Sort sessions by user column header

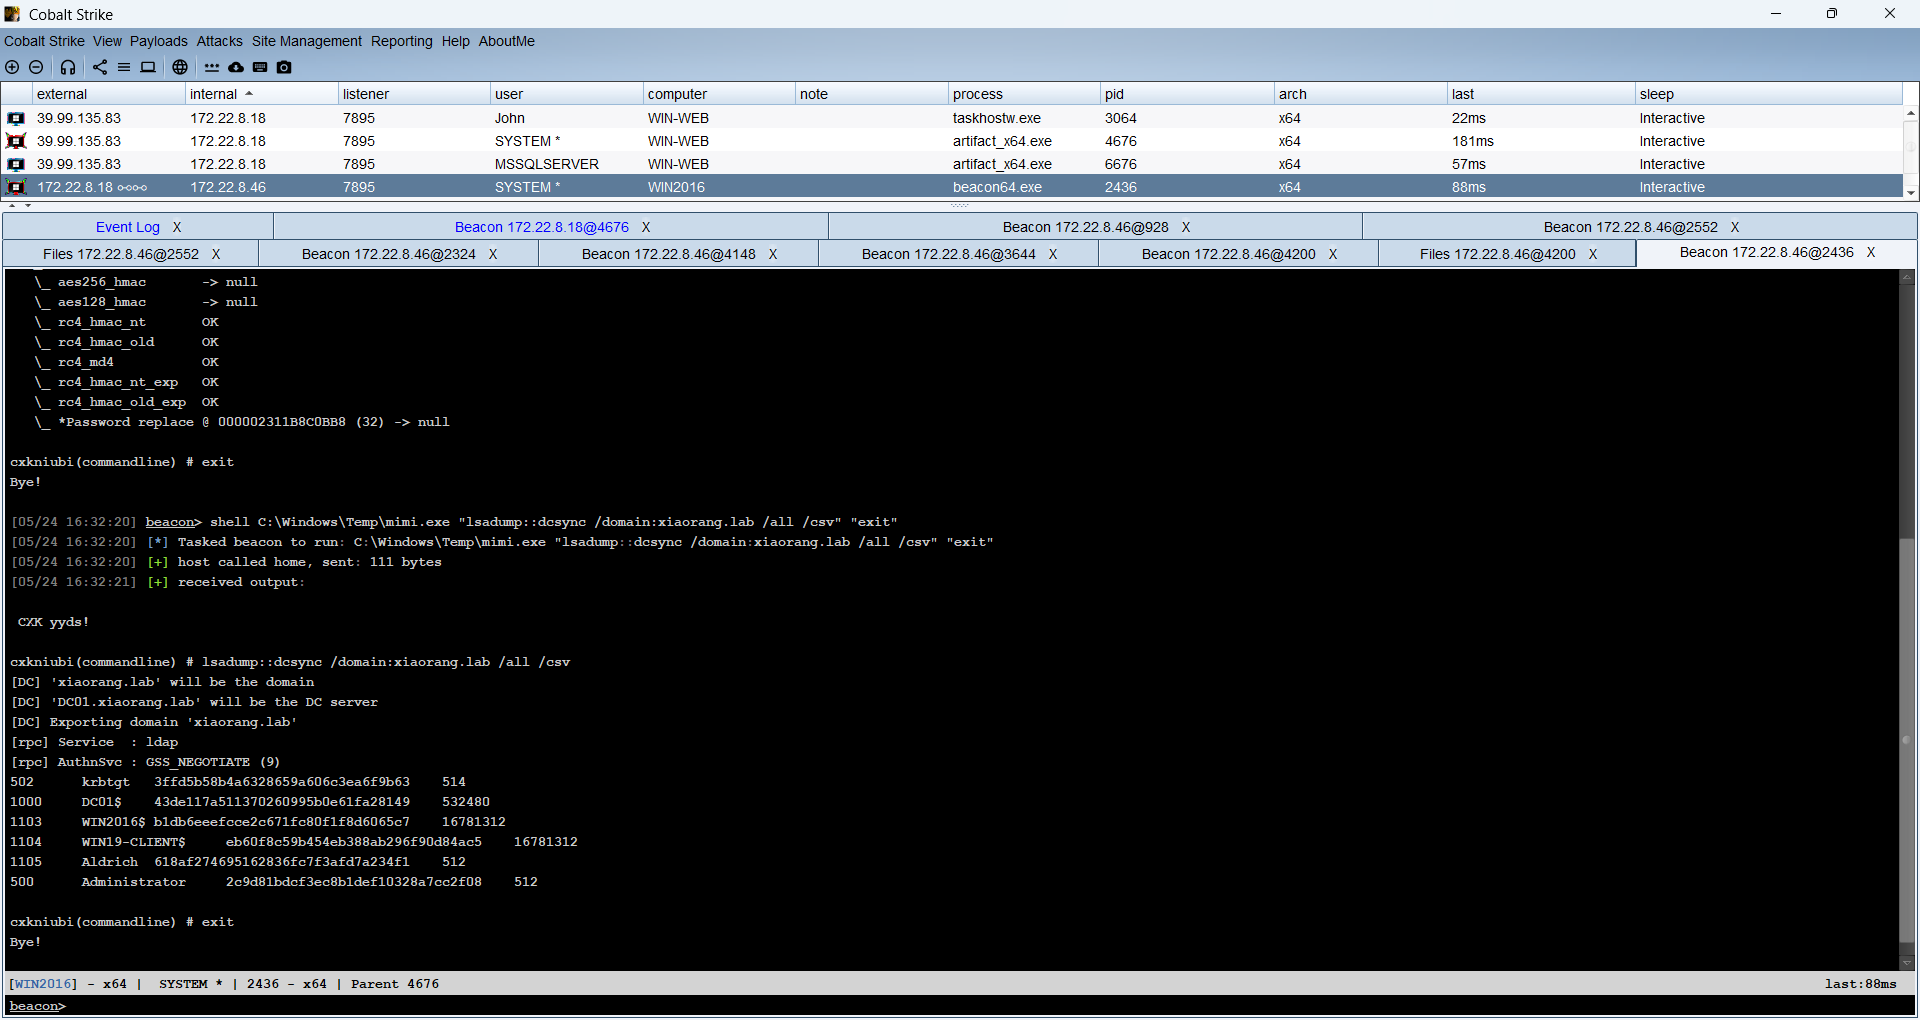567,94
